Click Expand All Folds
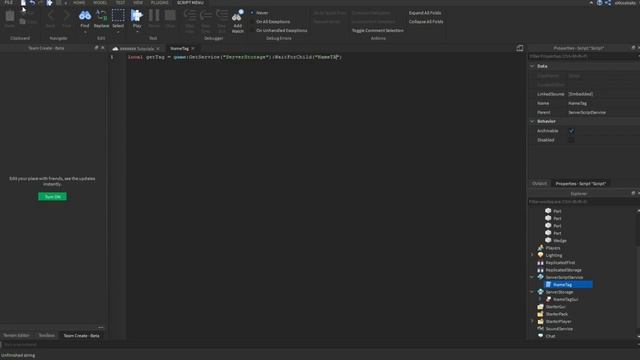Image resolution: width=640 pixels, height=360 pixels. [x=424, y=13]
